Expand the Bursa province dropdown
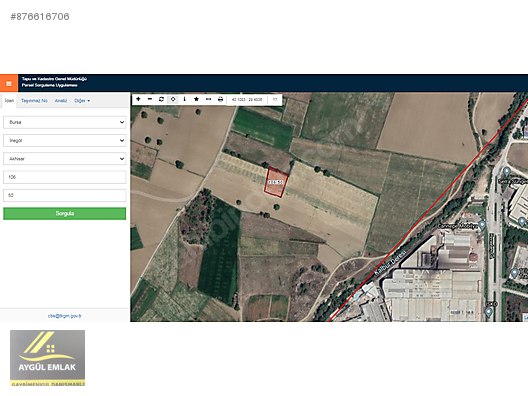 pyautogui.click(x=65, y=122)
